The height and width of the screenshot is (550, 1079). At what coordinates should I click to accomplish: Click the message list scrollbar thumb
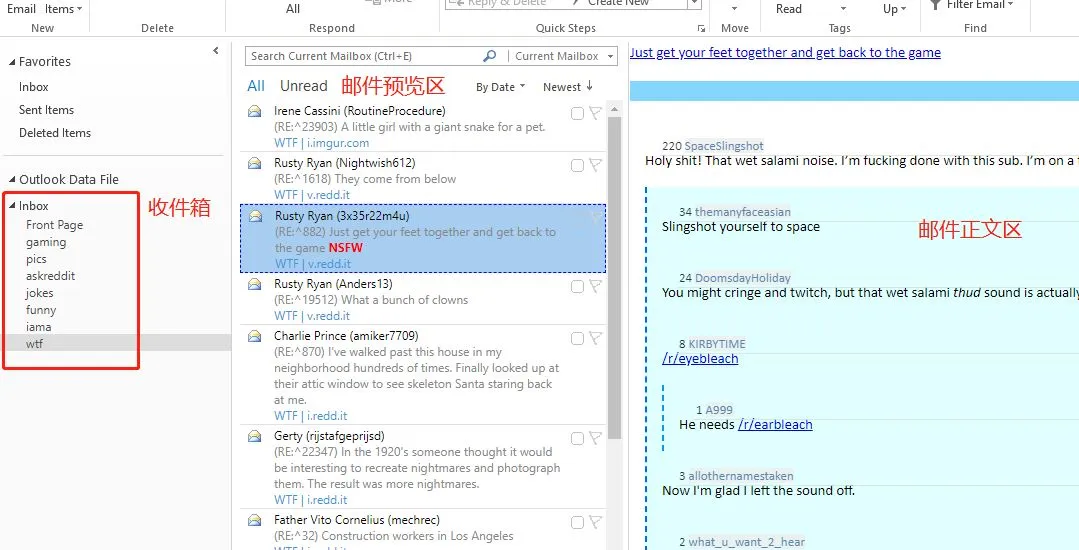pyautogui.click(x=615, y=277)
